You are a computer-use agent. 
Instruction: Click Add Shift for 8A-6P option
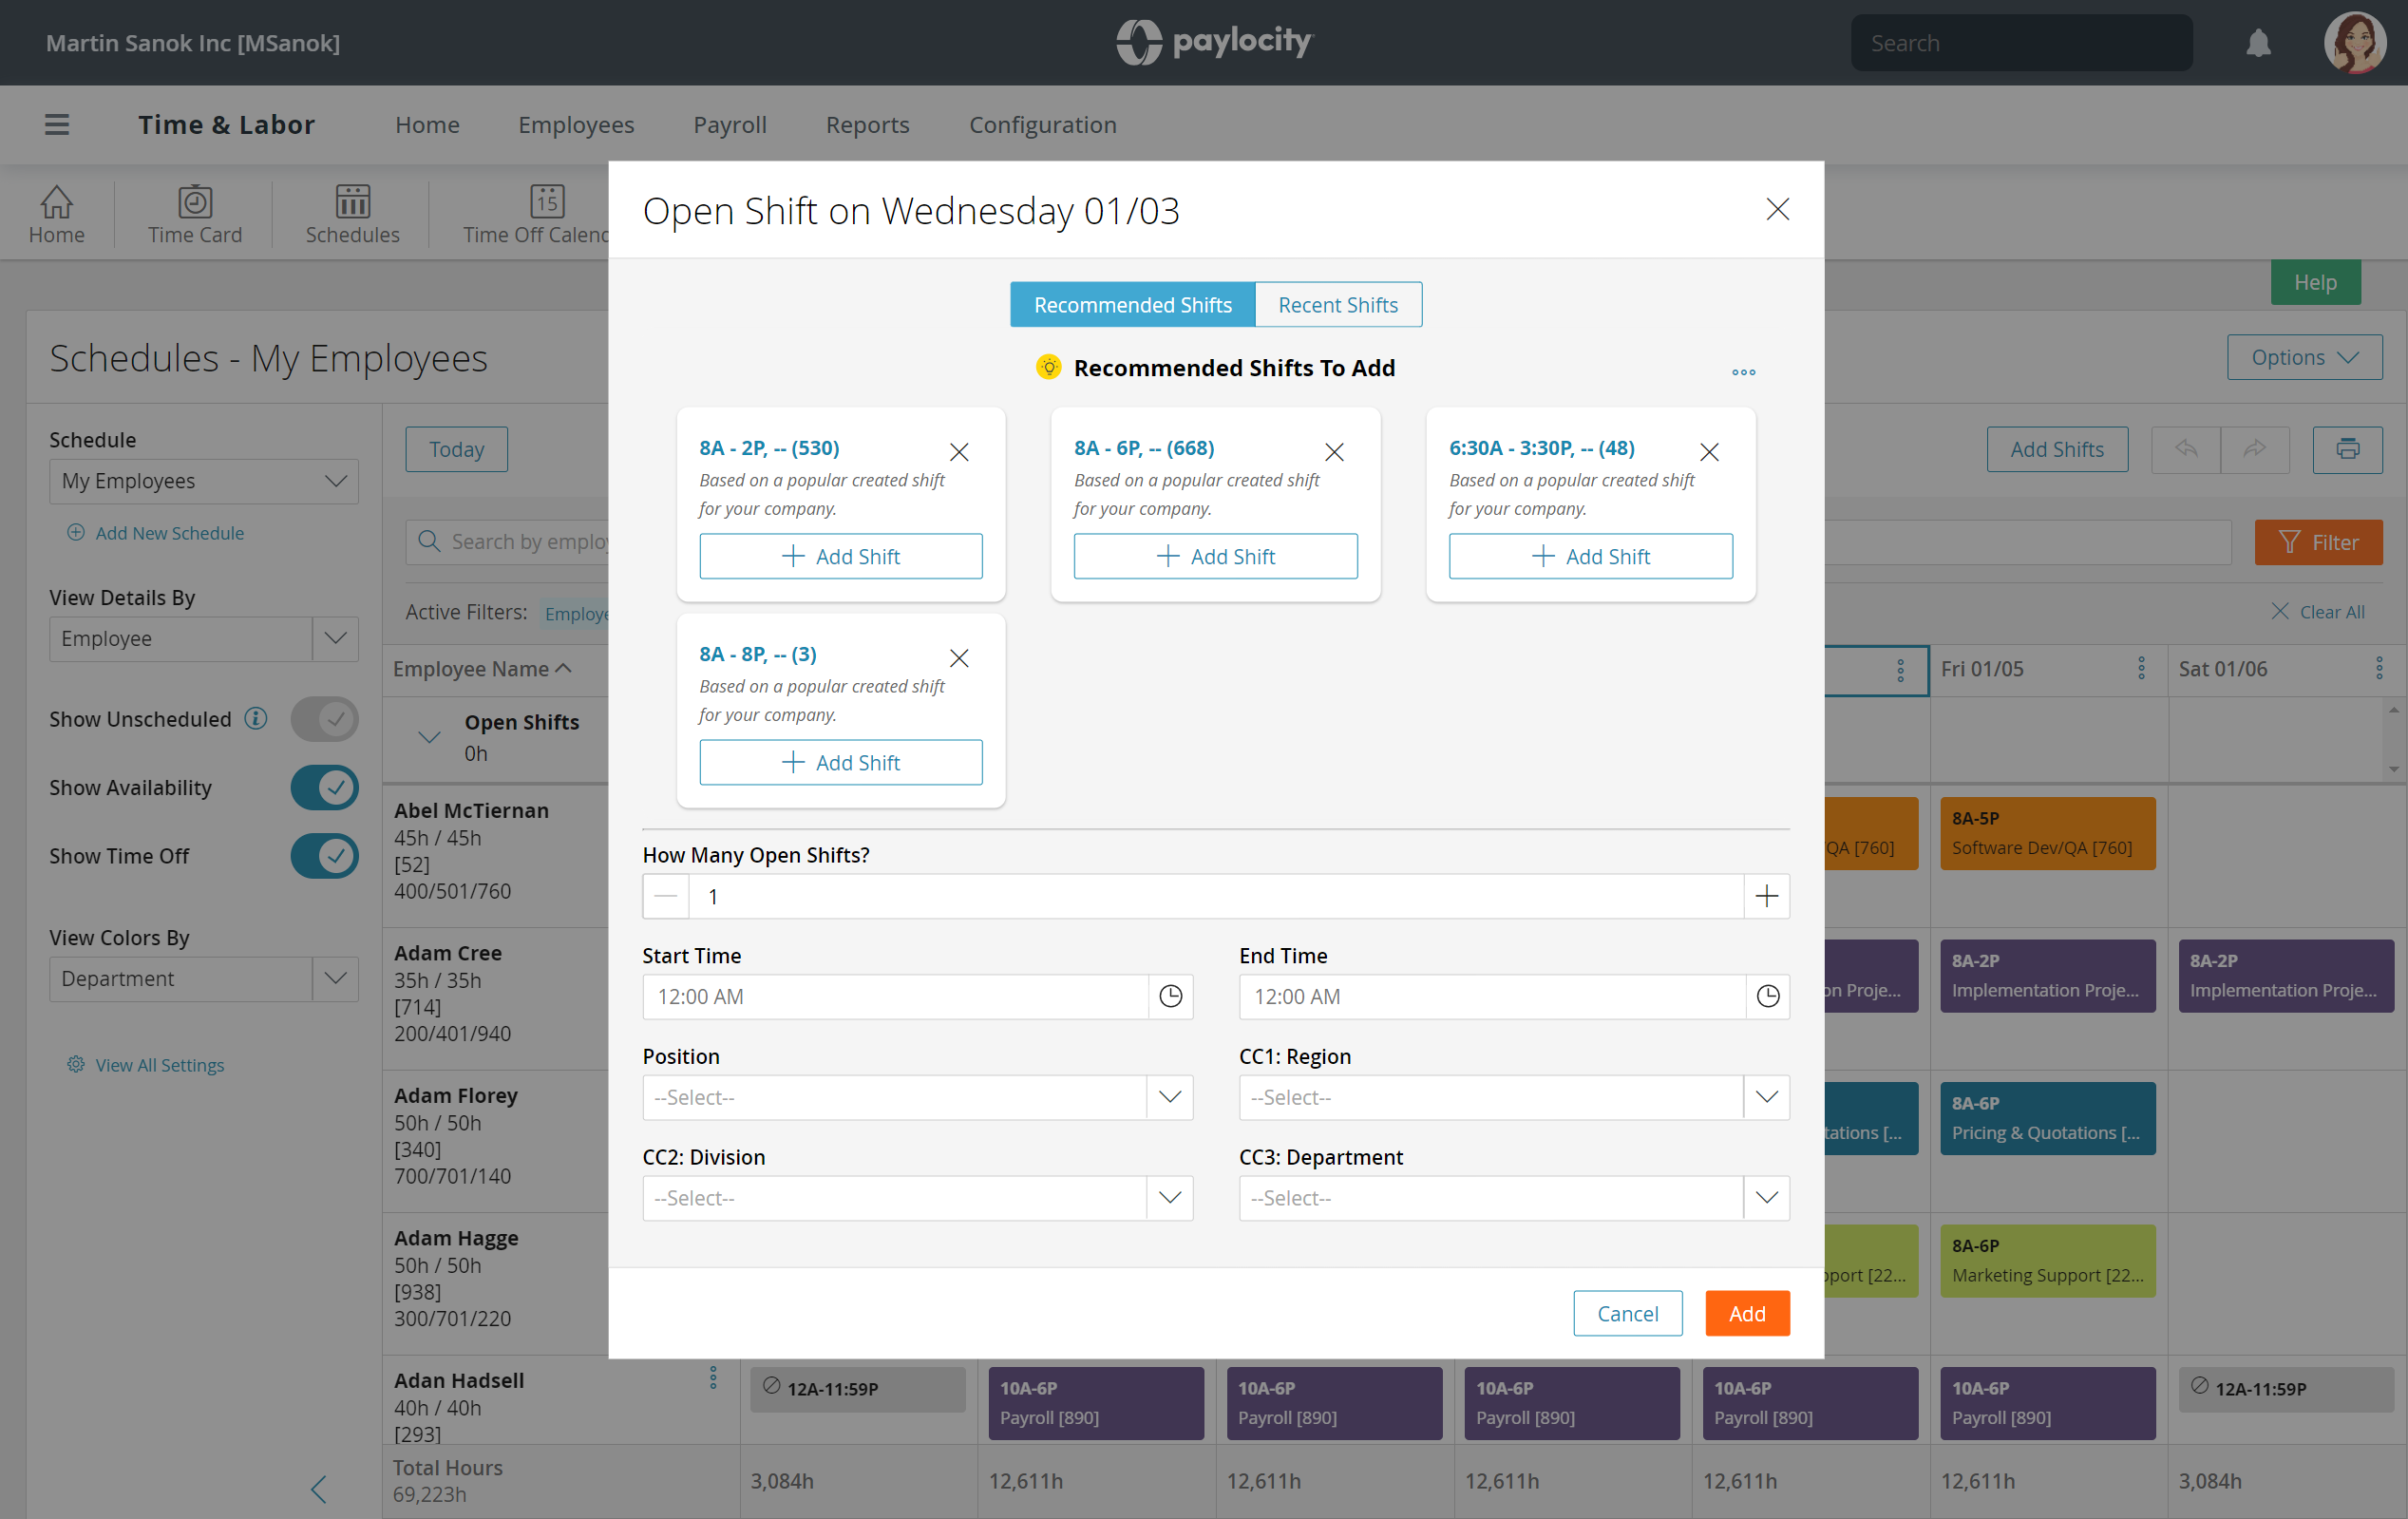[x=1216, y=555]
